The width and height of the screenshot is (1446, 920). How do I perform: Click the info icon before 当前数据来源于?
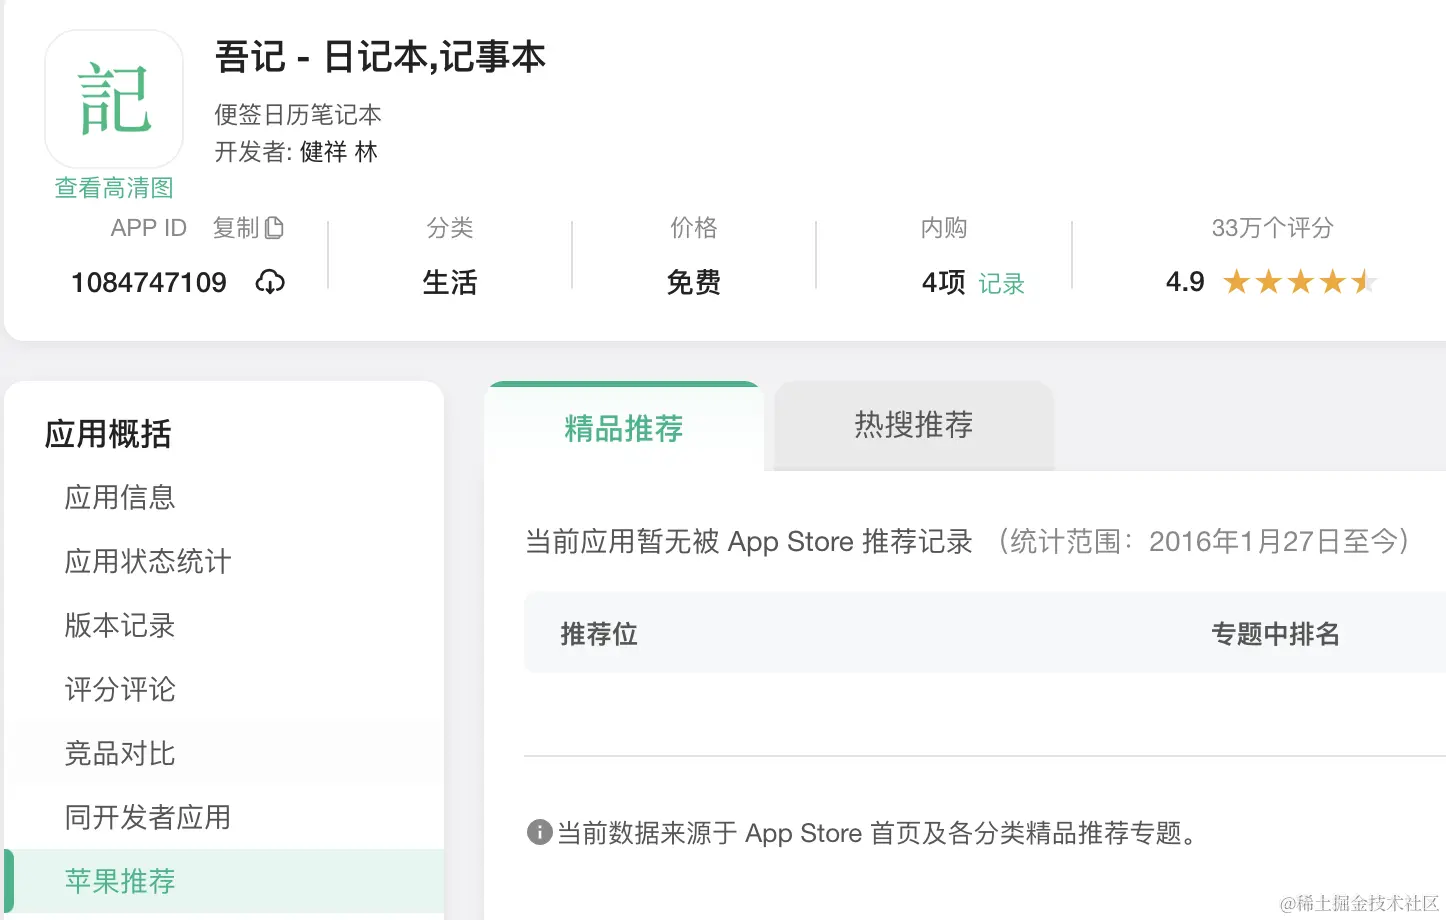pos(539,832)
